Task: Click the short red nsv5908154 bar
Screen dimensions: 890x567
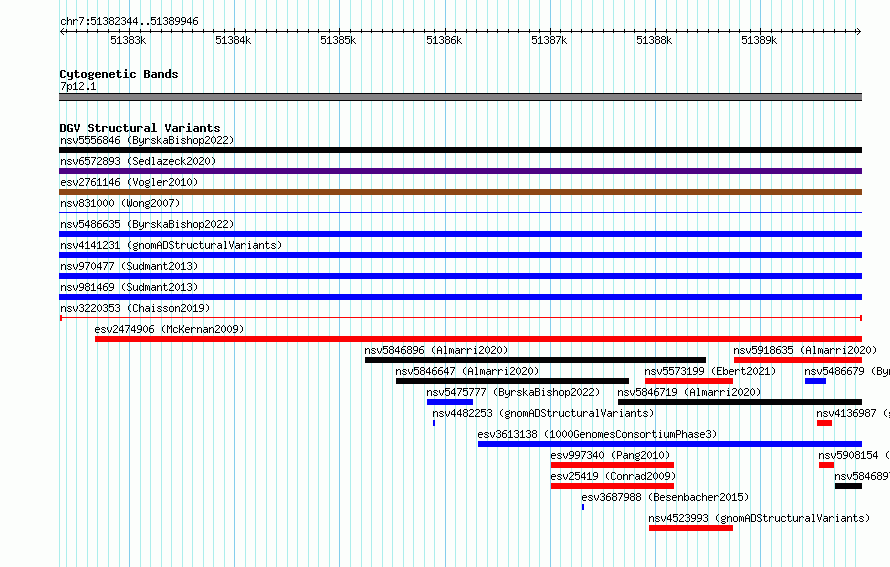Action: [826, 465]
